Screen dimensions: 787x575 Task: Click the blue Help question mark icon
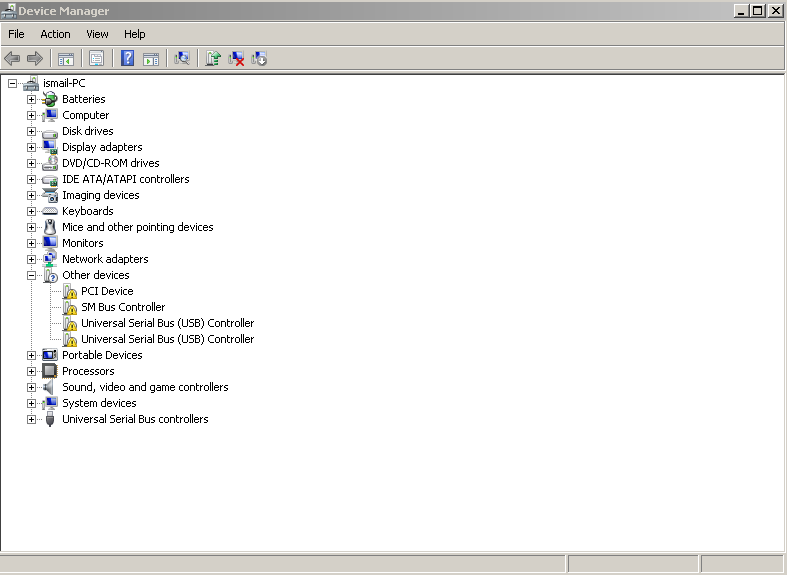(127, 58)
